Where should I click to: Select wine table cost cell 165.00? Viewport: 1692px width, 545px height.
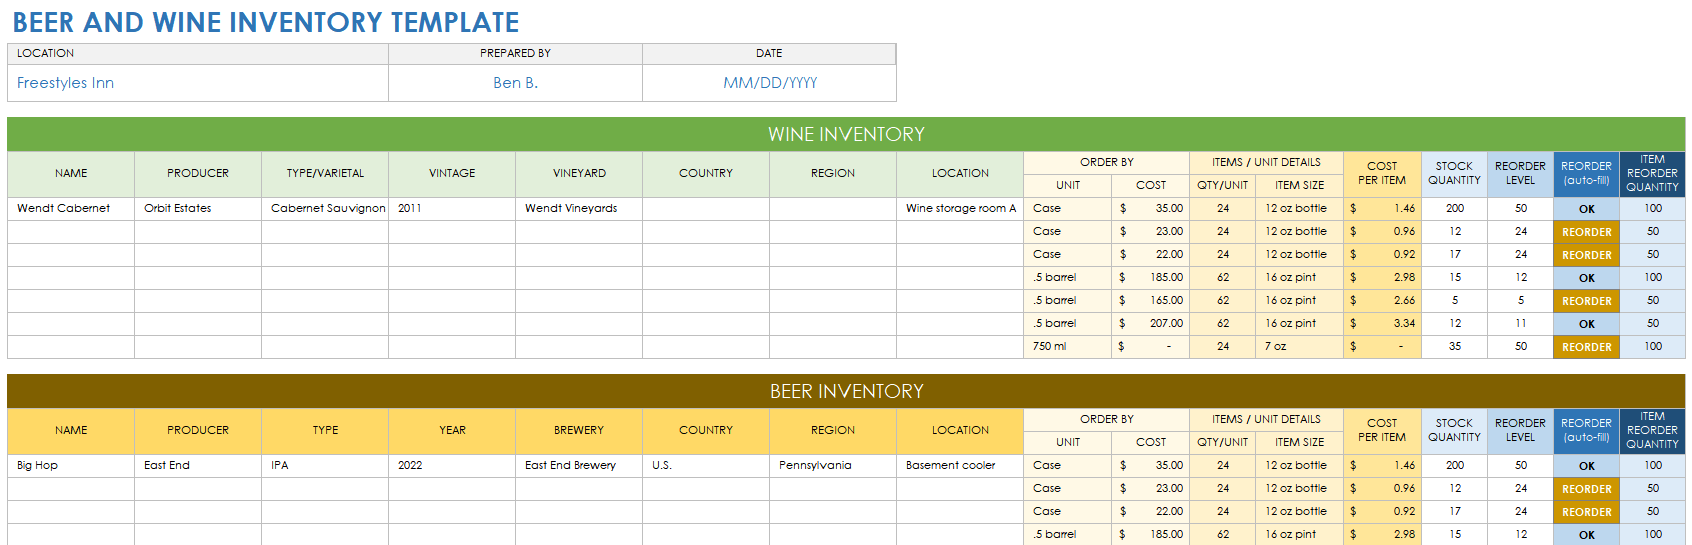[1150, 301]
